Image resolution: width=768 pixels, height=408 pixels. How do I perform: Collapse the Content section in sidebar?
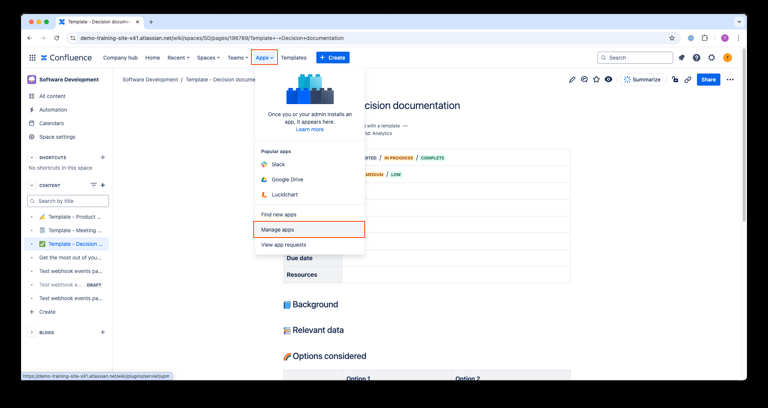coord(32,185)
